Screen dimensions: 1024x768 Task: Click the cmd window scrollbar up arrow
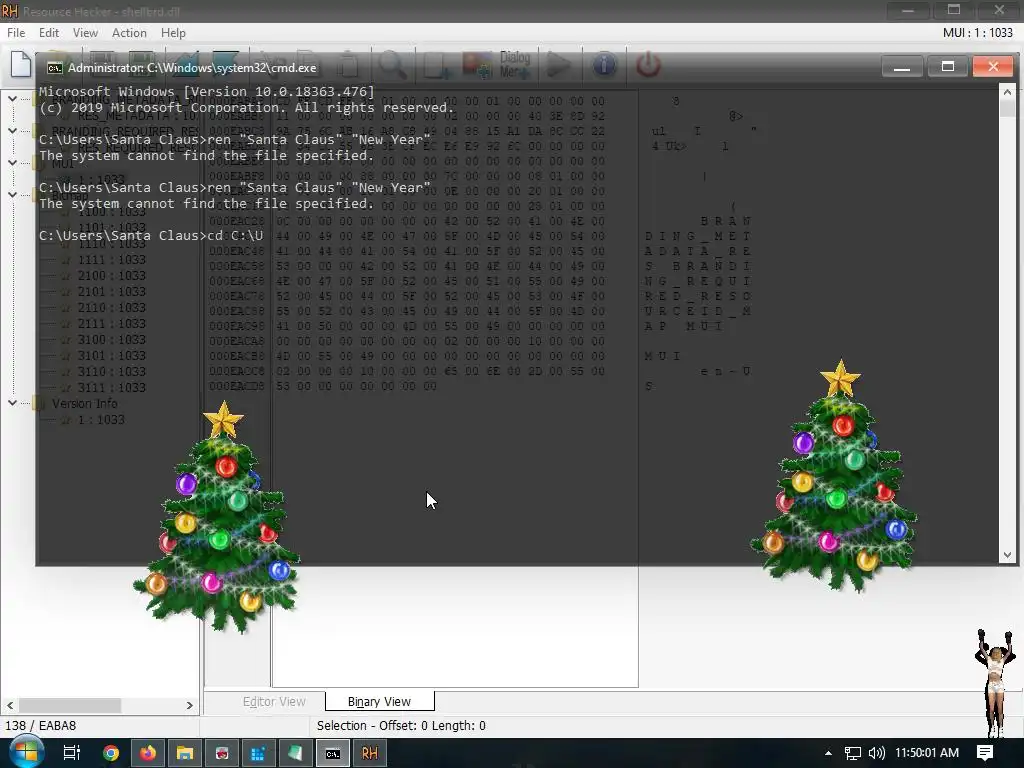point(1007,92)
